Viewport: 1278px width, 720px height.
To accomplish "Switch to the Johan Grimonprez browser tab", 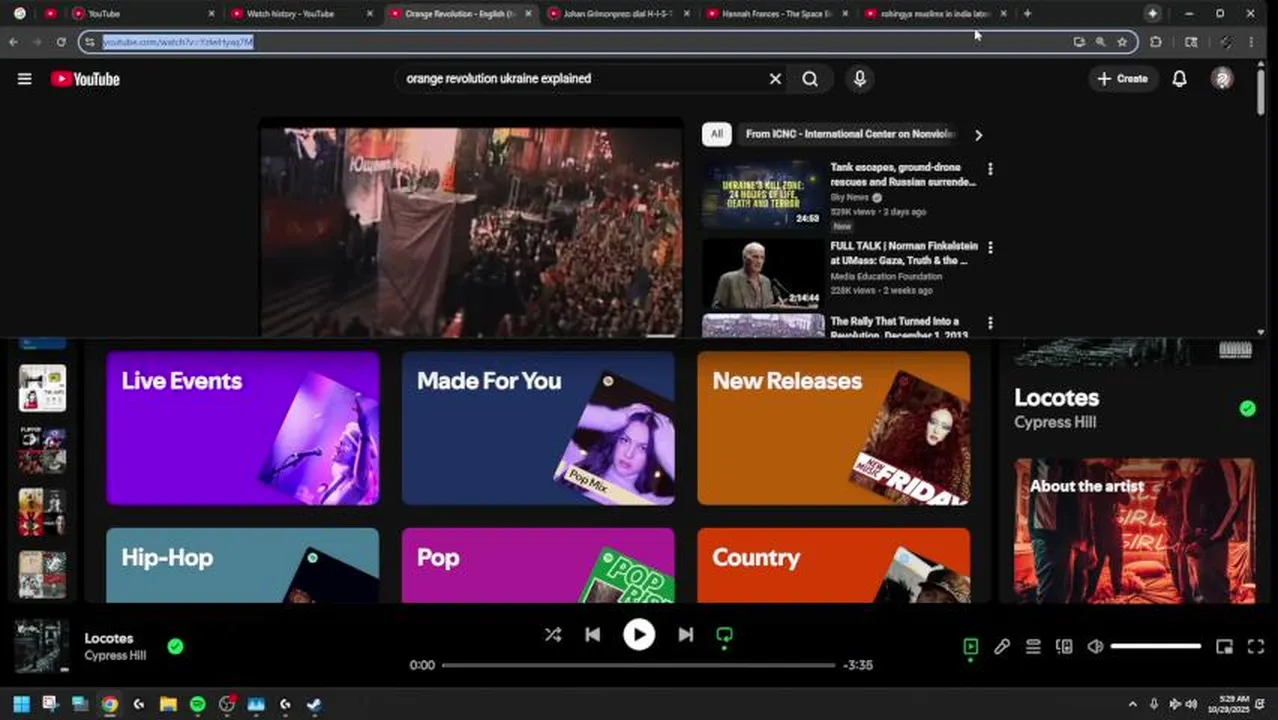I will point(617,14).
